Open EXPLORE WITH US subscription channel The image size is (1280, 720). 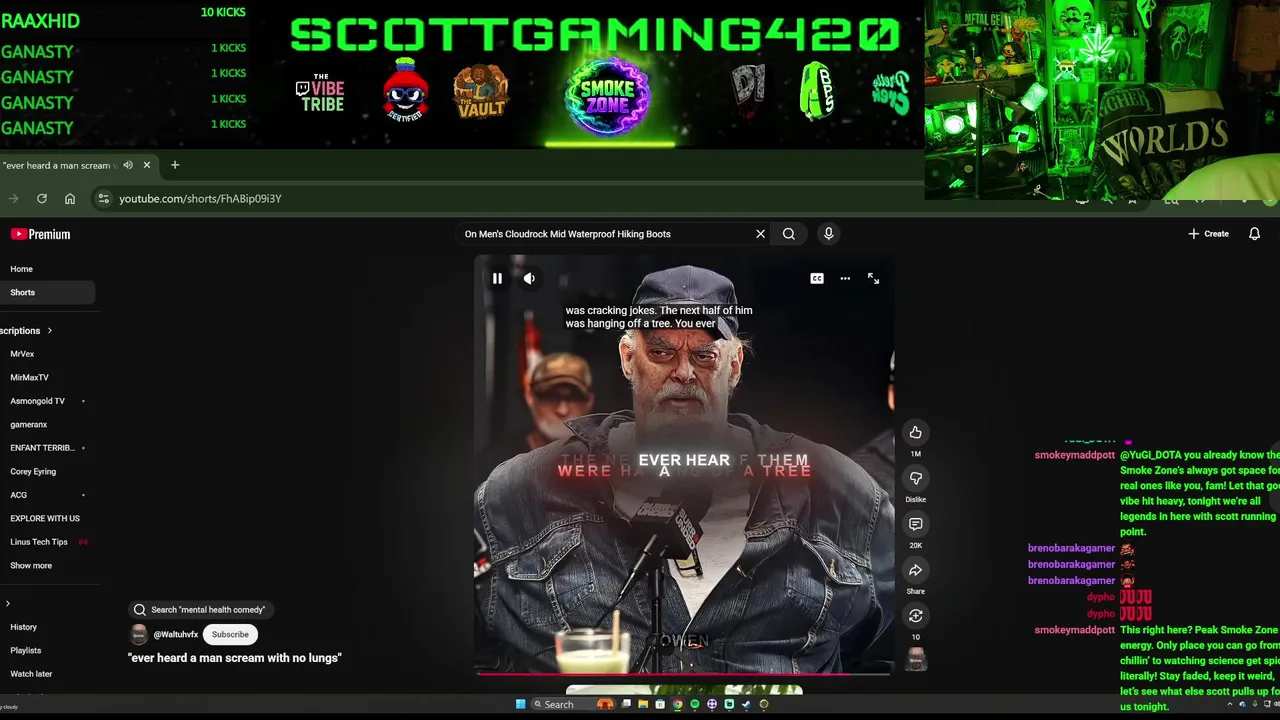pyautogui.click(x=47, y=519)
